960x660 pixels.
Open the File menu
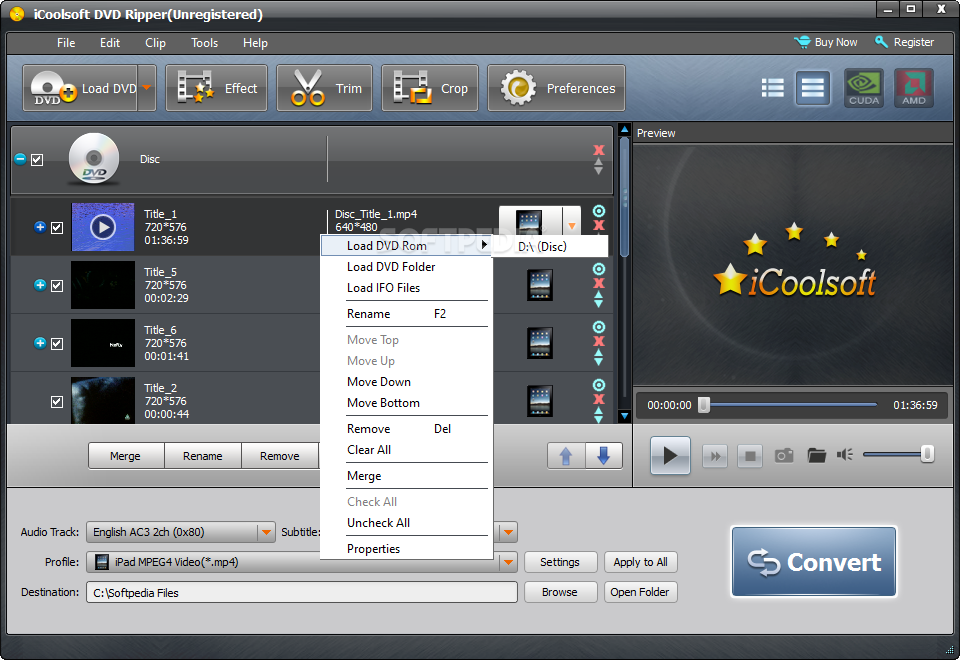(66, 43)
